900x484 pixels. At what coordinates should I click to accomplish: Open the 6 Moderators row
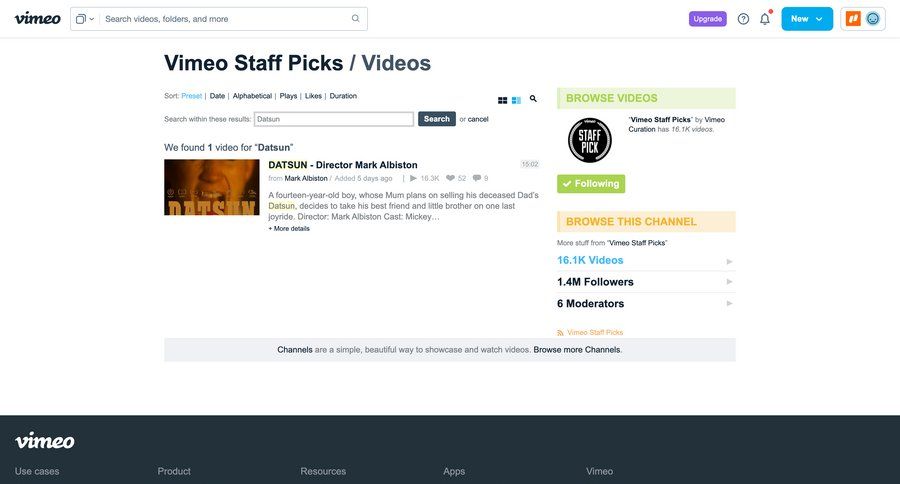646,304
